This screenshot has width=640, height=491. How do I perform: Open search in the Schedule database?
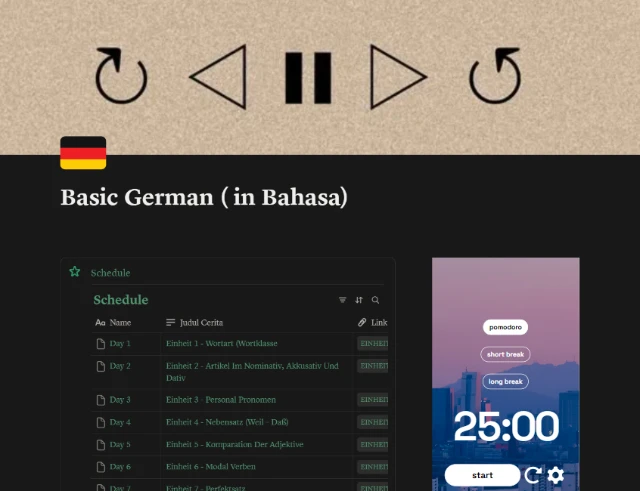coord(376,300)
